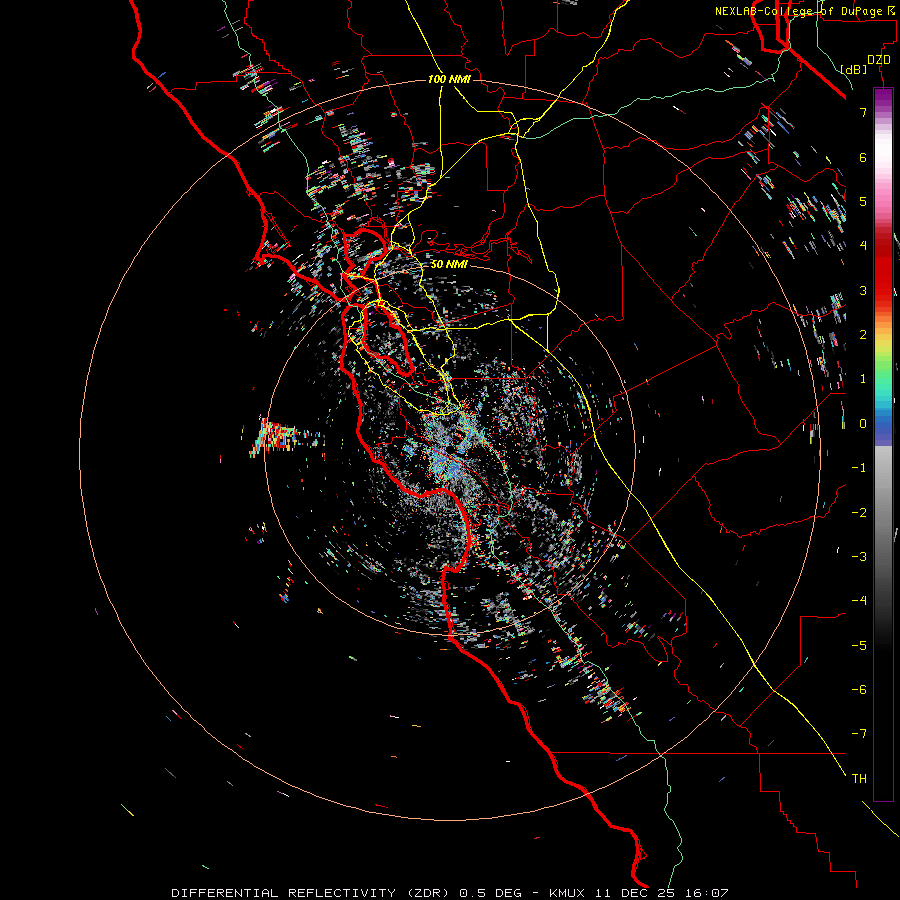Click the "DIFFERENTIAL REFLECTIVITY (ZDR)" caption text
The image size is (900, 900).
tap(311, 893)
